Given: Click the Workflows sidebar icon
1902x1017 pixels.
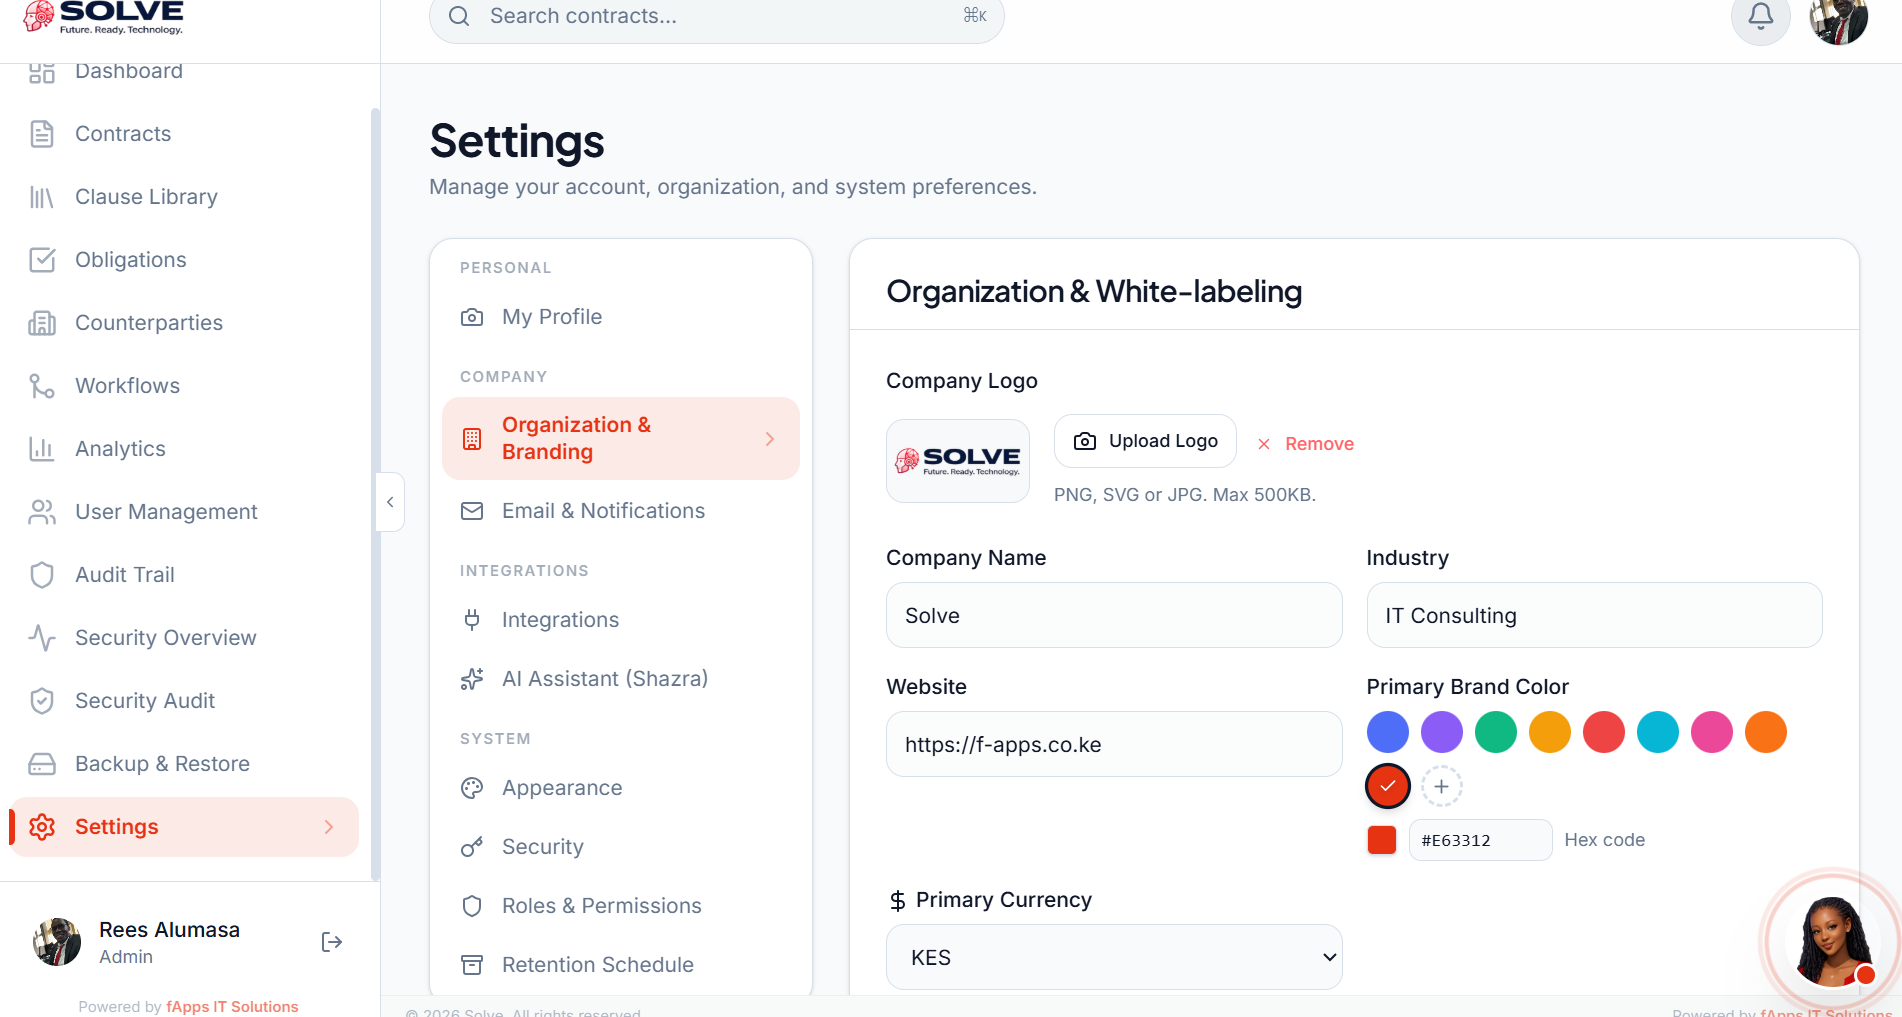Looking at the screenshot, I should point(42,386).
